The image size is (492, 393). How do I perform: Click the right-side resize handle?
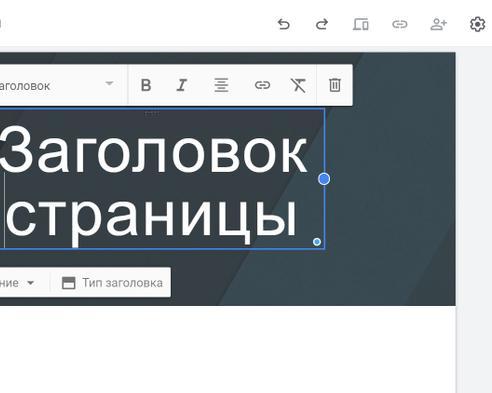(x=324, y=179)
